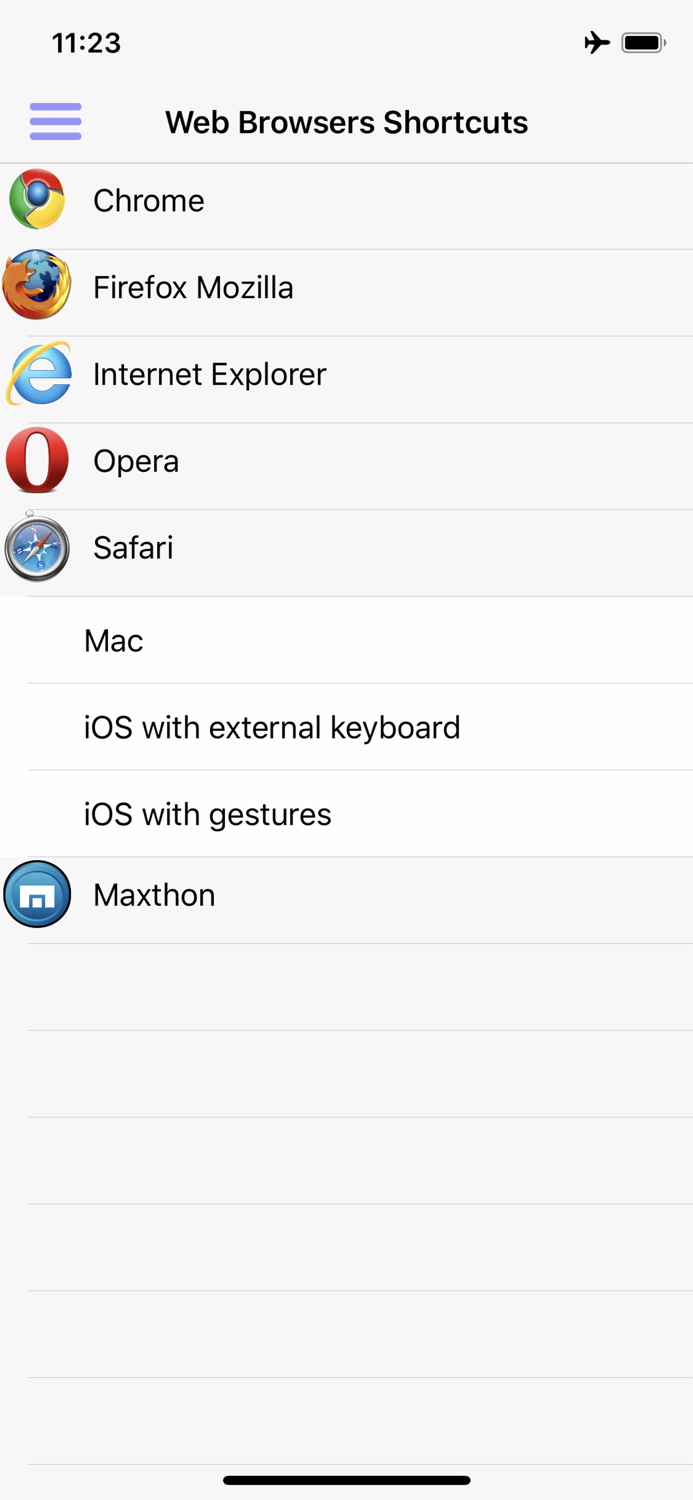
Task: Open the hamburger navigation menu
Action: click(55, 121)
